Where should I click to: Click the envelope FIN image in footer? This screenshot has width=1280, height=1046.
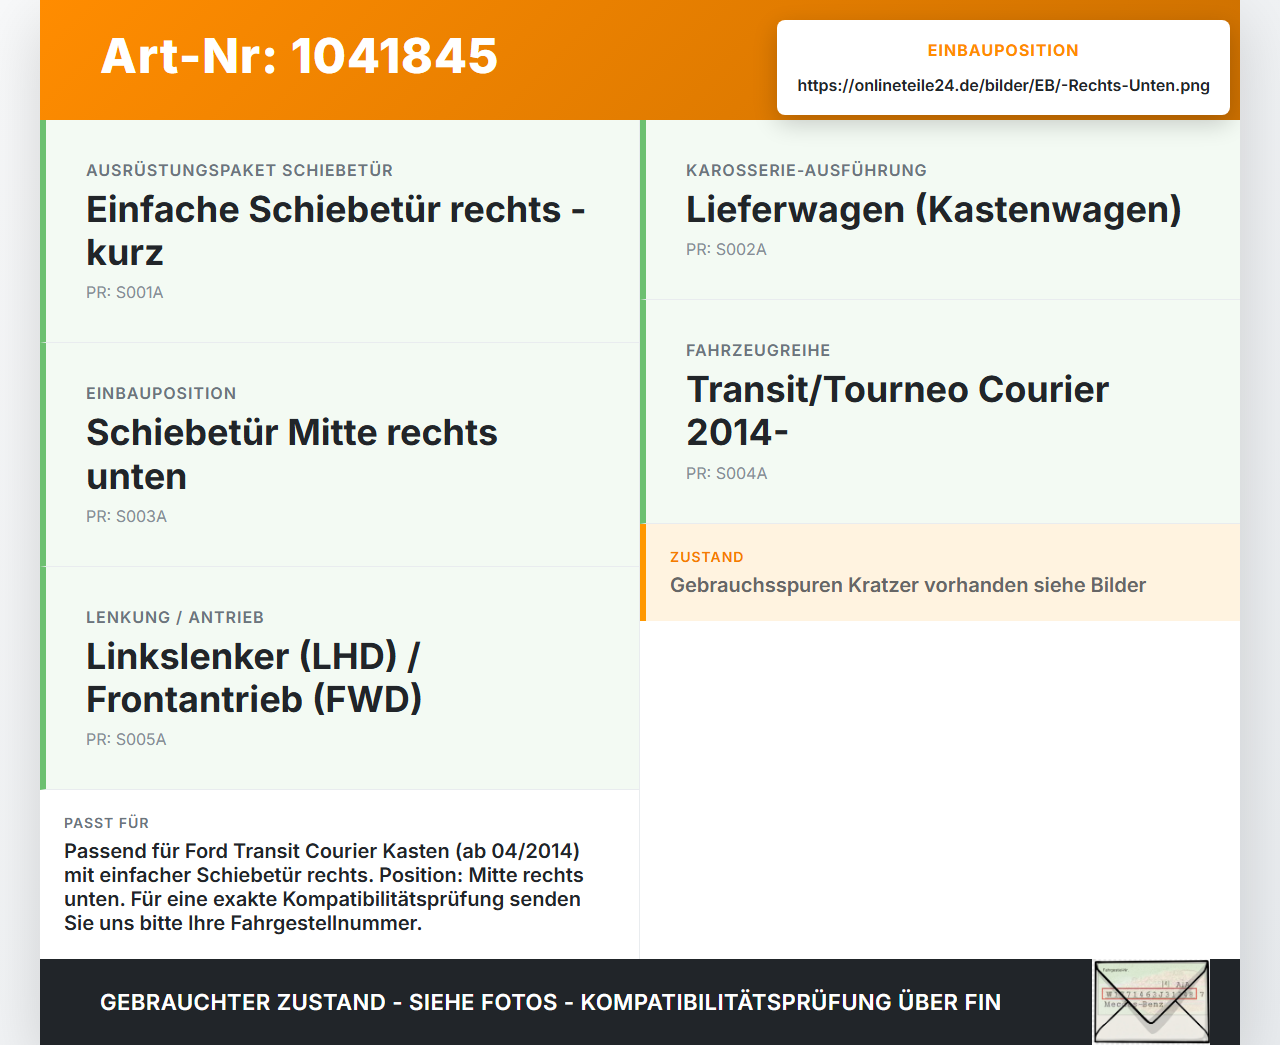click(x=1151, y=1002)
